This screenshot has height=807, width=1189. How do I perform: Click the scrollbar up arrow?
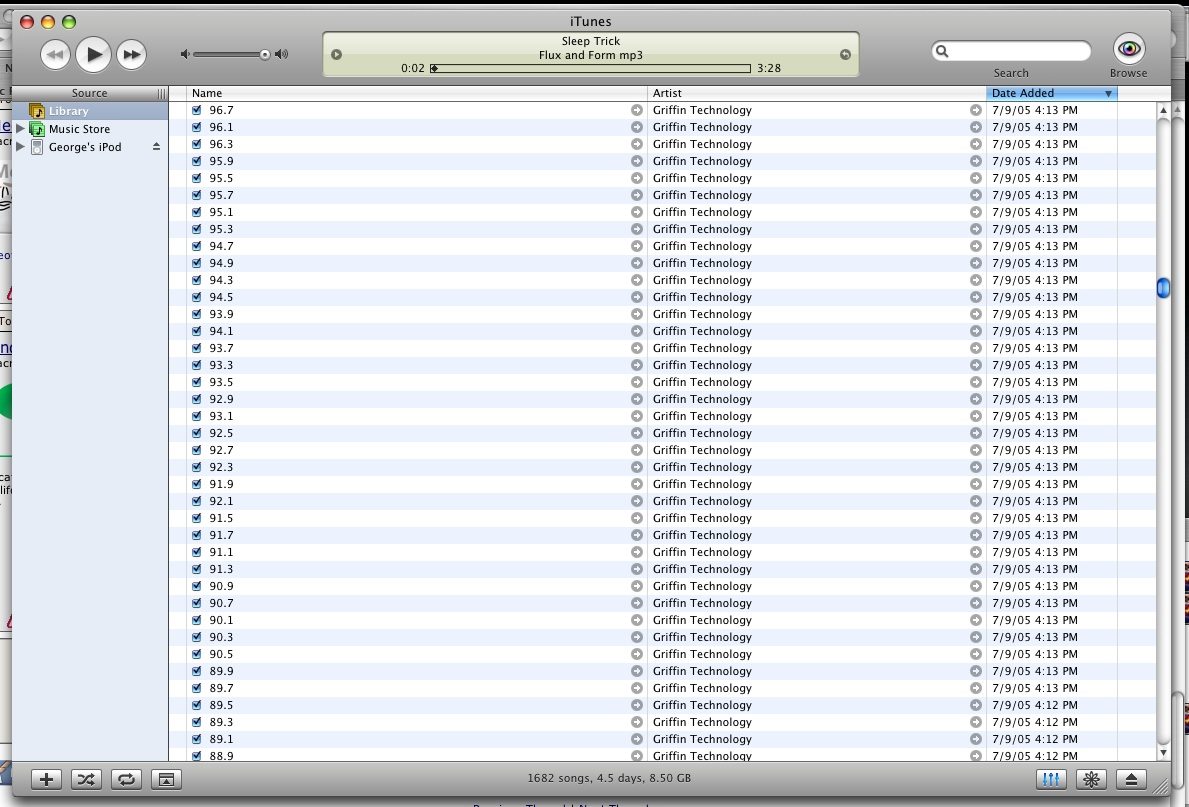click(x=1163, y=111)
